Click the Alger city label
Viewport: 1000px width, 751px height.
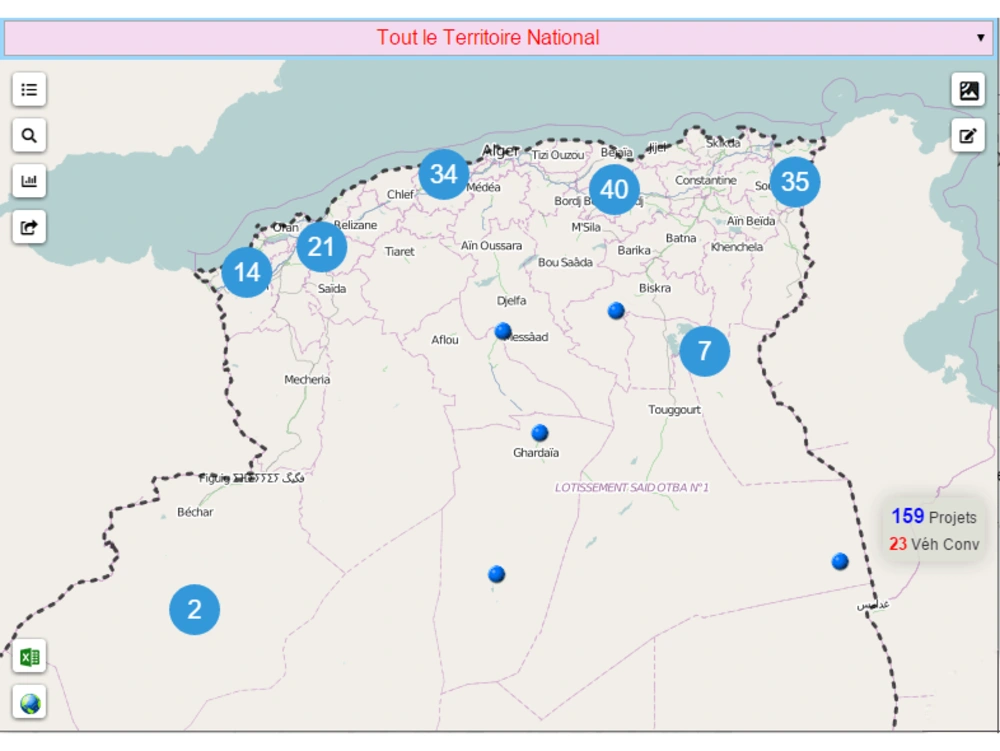[501, 150]
